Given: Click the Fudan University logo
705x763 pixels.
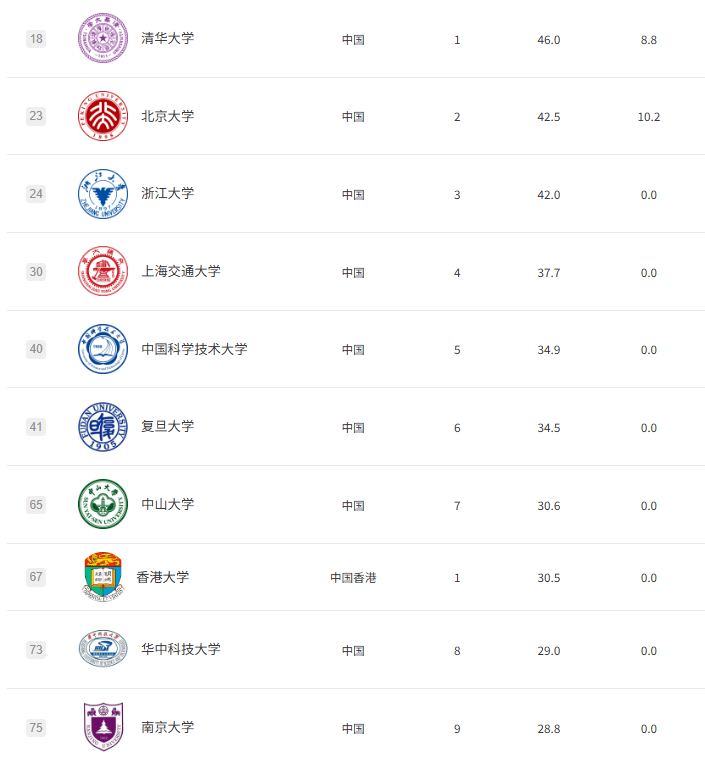Looking at the screenshot, I should coord(103,427).
